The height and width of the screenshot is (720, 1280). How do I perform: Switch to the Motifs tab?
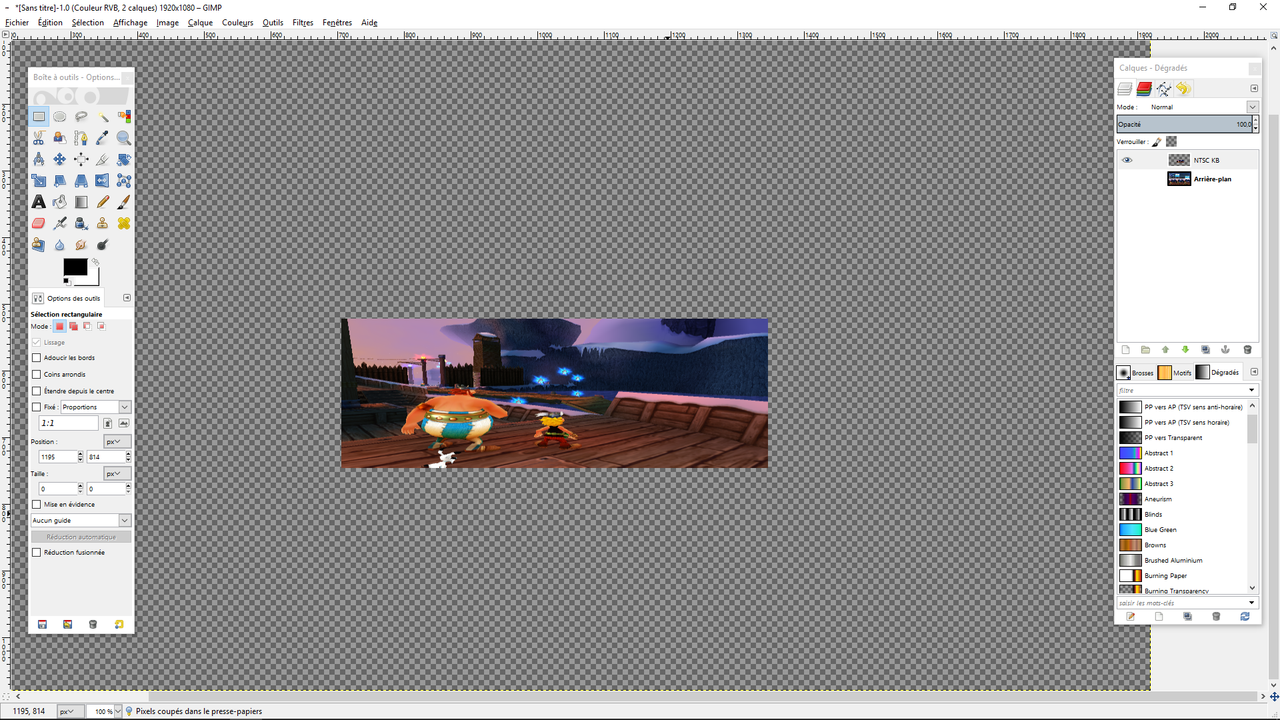coord(1175,372)
